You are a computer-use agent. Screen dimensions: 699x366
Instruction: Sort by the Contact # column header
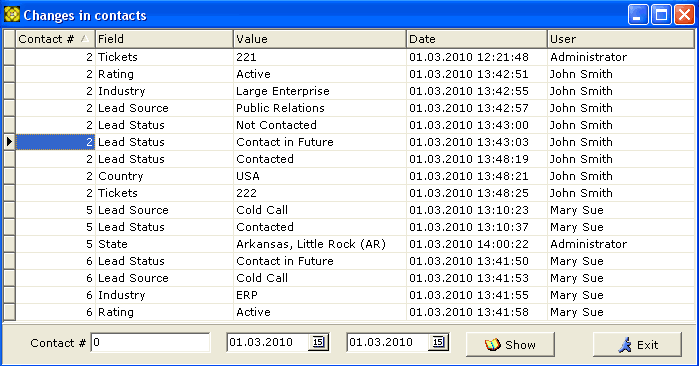pos(55,39)
